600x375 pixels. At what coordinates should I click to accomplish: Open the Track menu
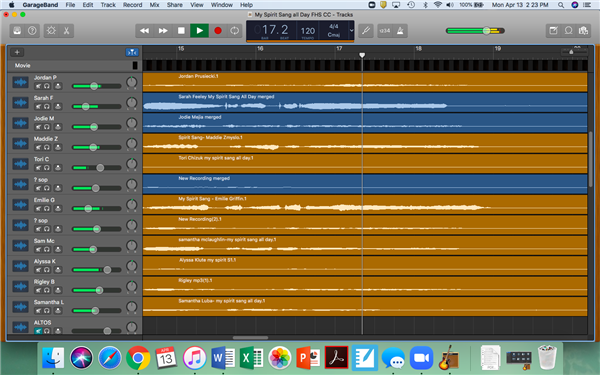point(108,5)
